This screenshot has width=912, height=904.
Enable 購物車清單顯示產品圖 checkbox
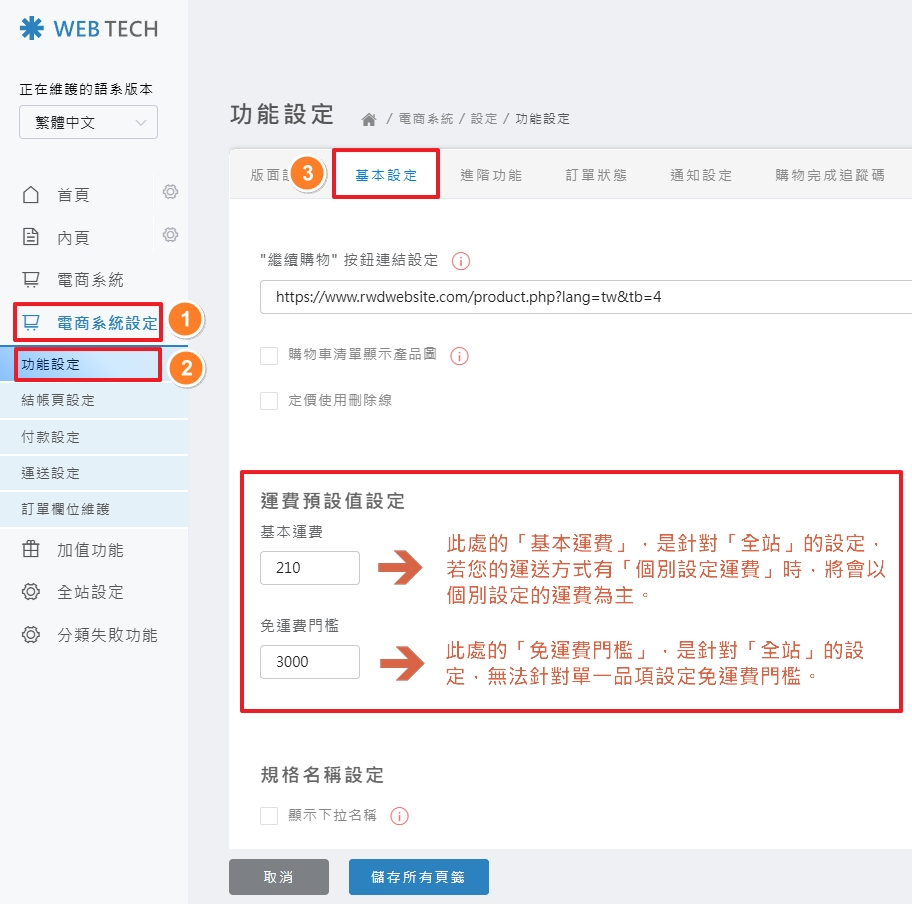(268, 354)
